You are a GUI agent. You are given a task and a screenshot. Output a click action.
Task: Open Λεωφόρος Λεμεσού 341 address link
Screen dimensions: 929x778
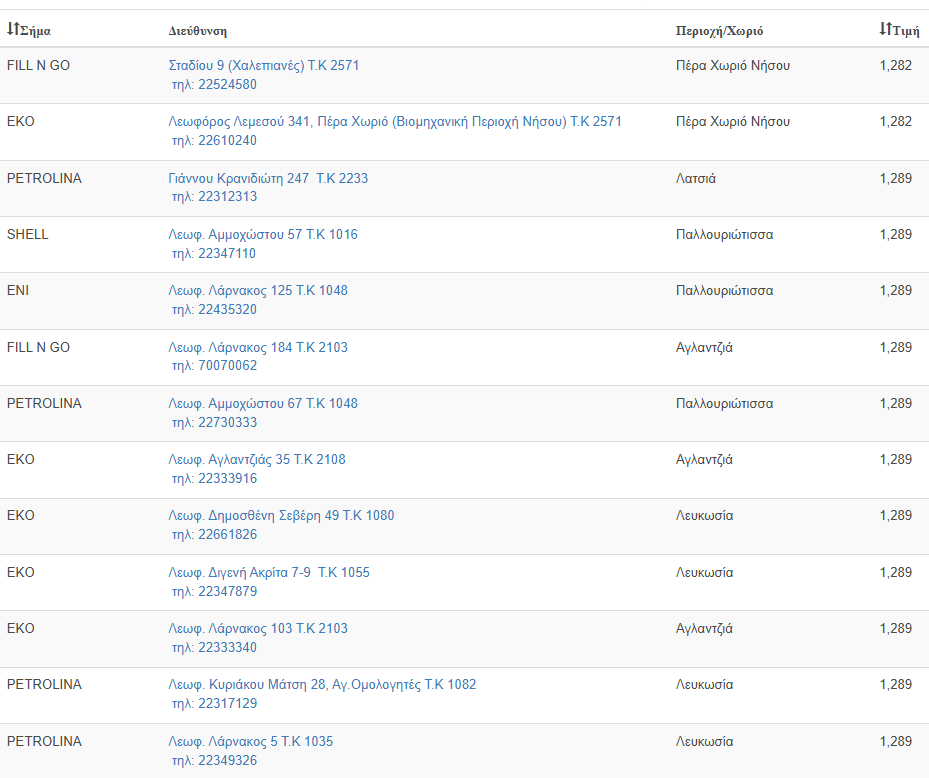tap(395, 122)
